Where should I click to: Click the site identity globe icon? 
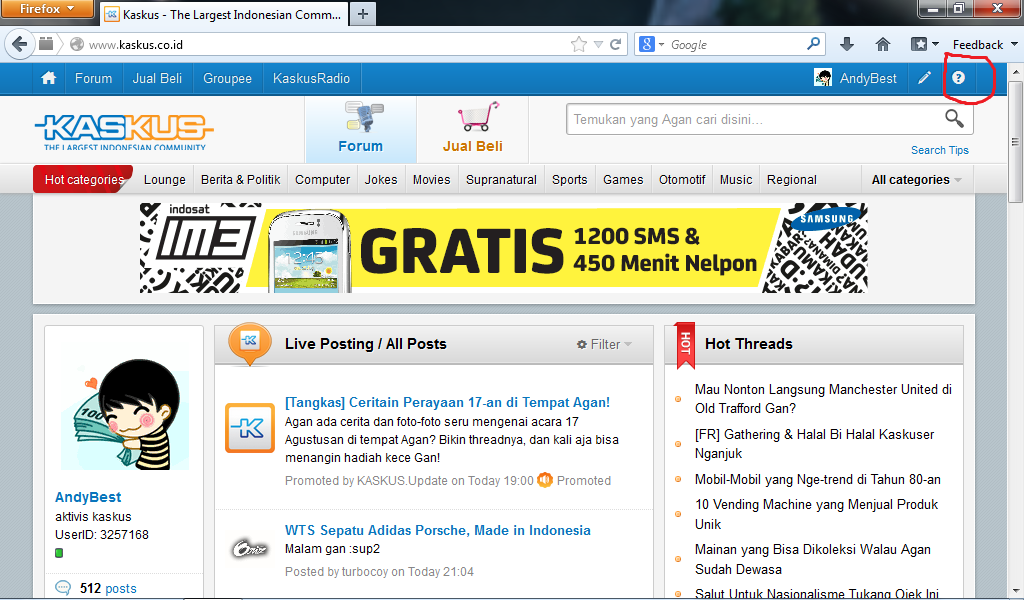pyautogui.click(x=77, y=44)
